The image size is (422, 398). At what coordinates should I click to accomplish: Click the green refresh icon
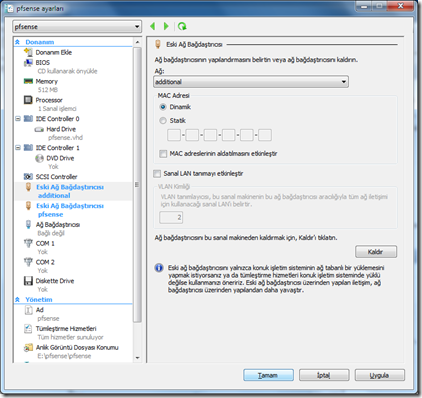(x=182, y=26)
